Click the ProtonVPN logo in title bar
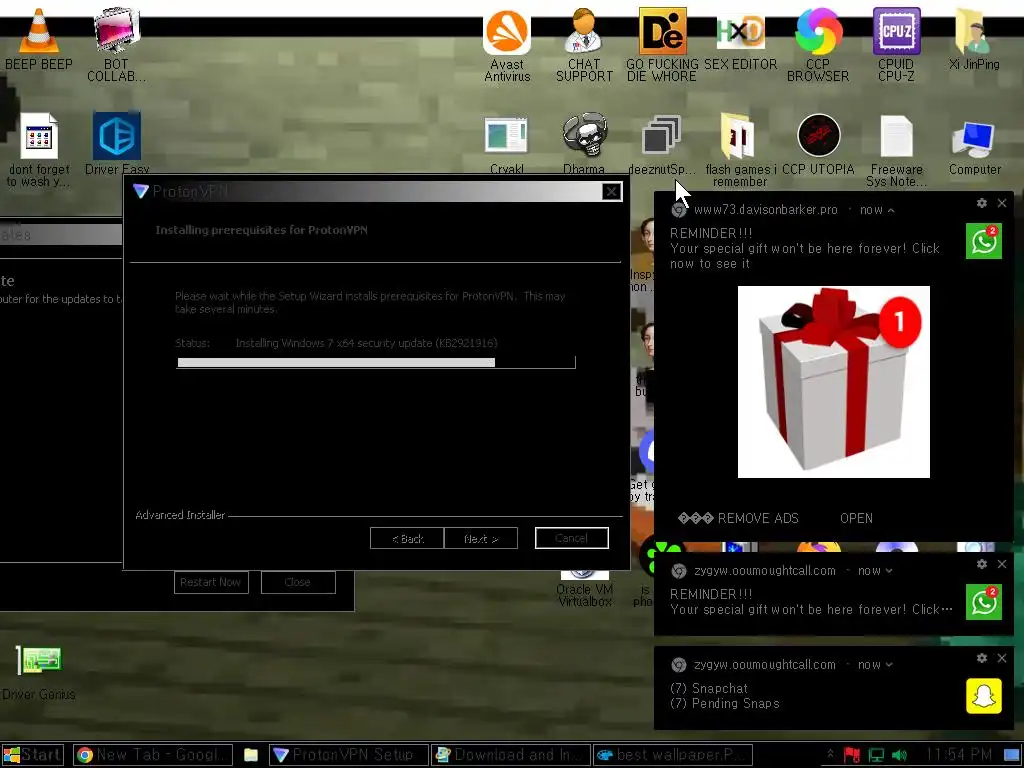Image resolution: width=1024 pixels, height=768 pixels. pos(140,191)
